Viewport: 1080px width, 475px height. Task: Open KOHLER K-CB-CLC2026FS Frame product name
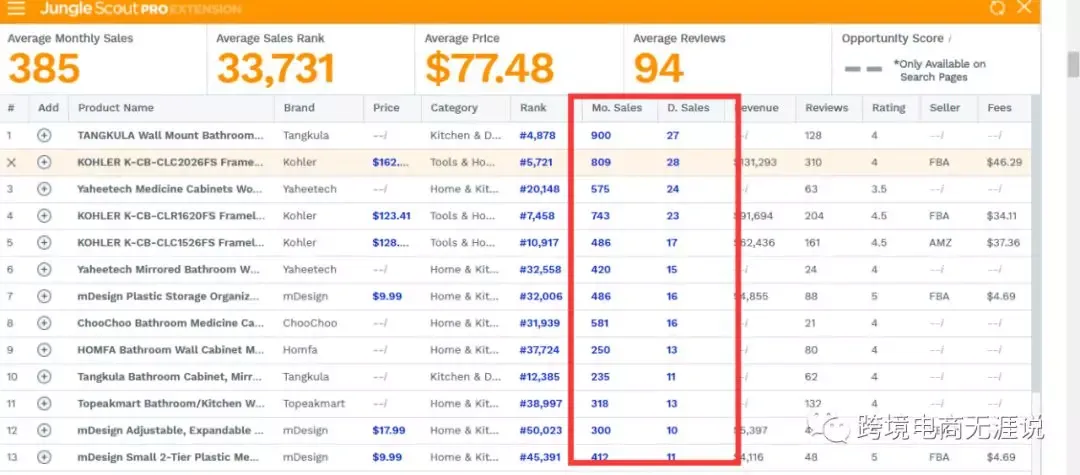click(x=170, y=162)
